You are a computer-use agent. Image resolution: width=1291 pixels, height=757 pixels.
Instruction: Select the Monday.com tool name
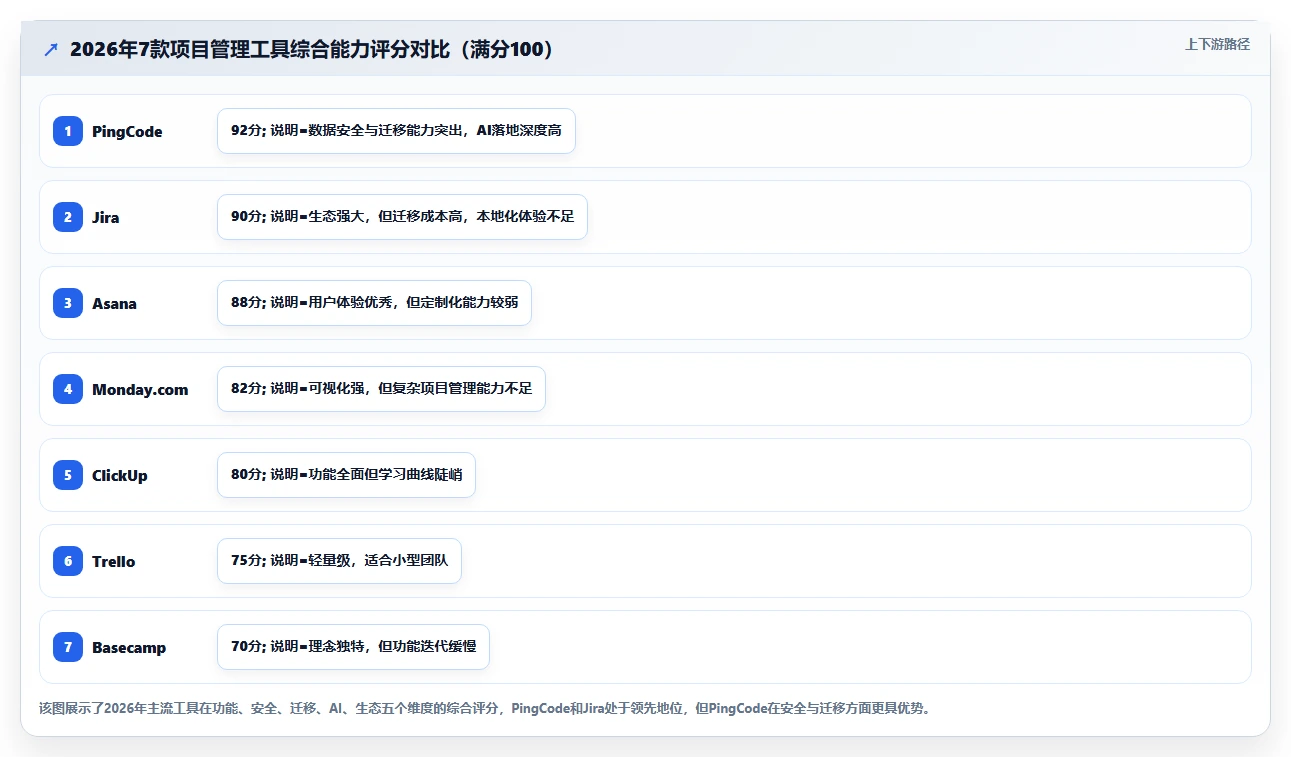(x=140, y=390)
